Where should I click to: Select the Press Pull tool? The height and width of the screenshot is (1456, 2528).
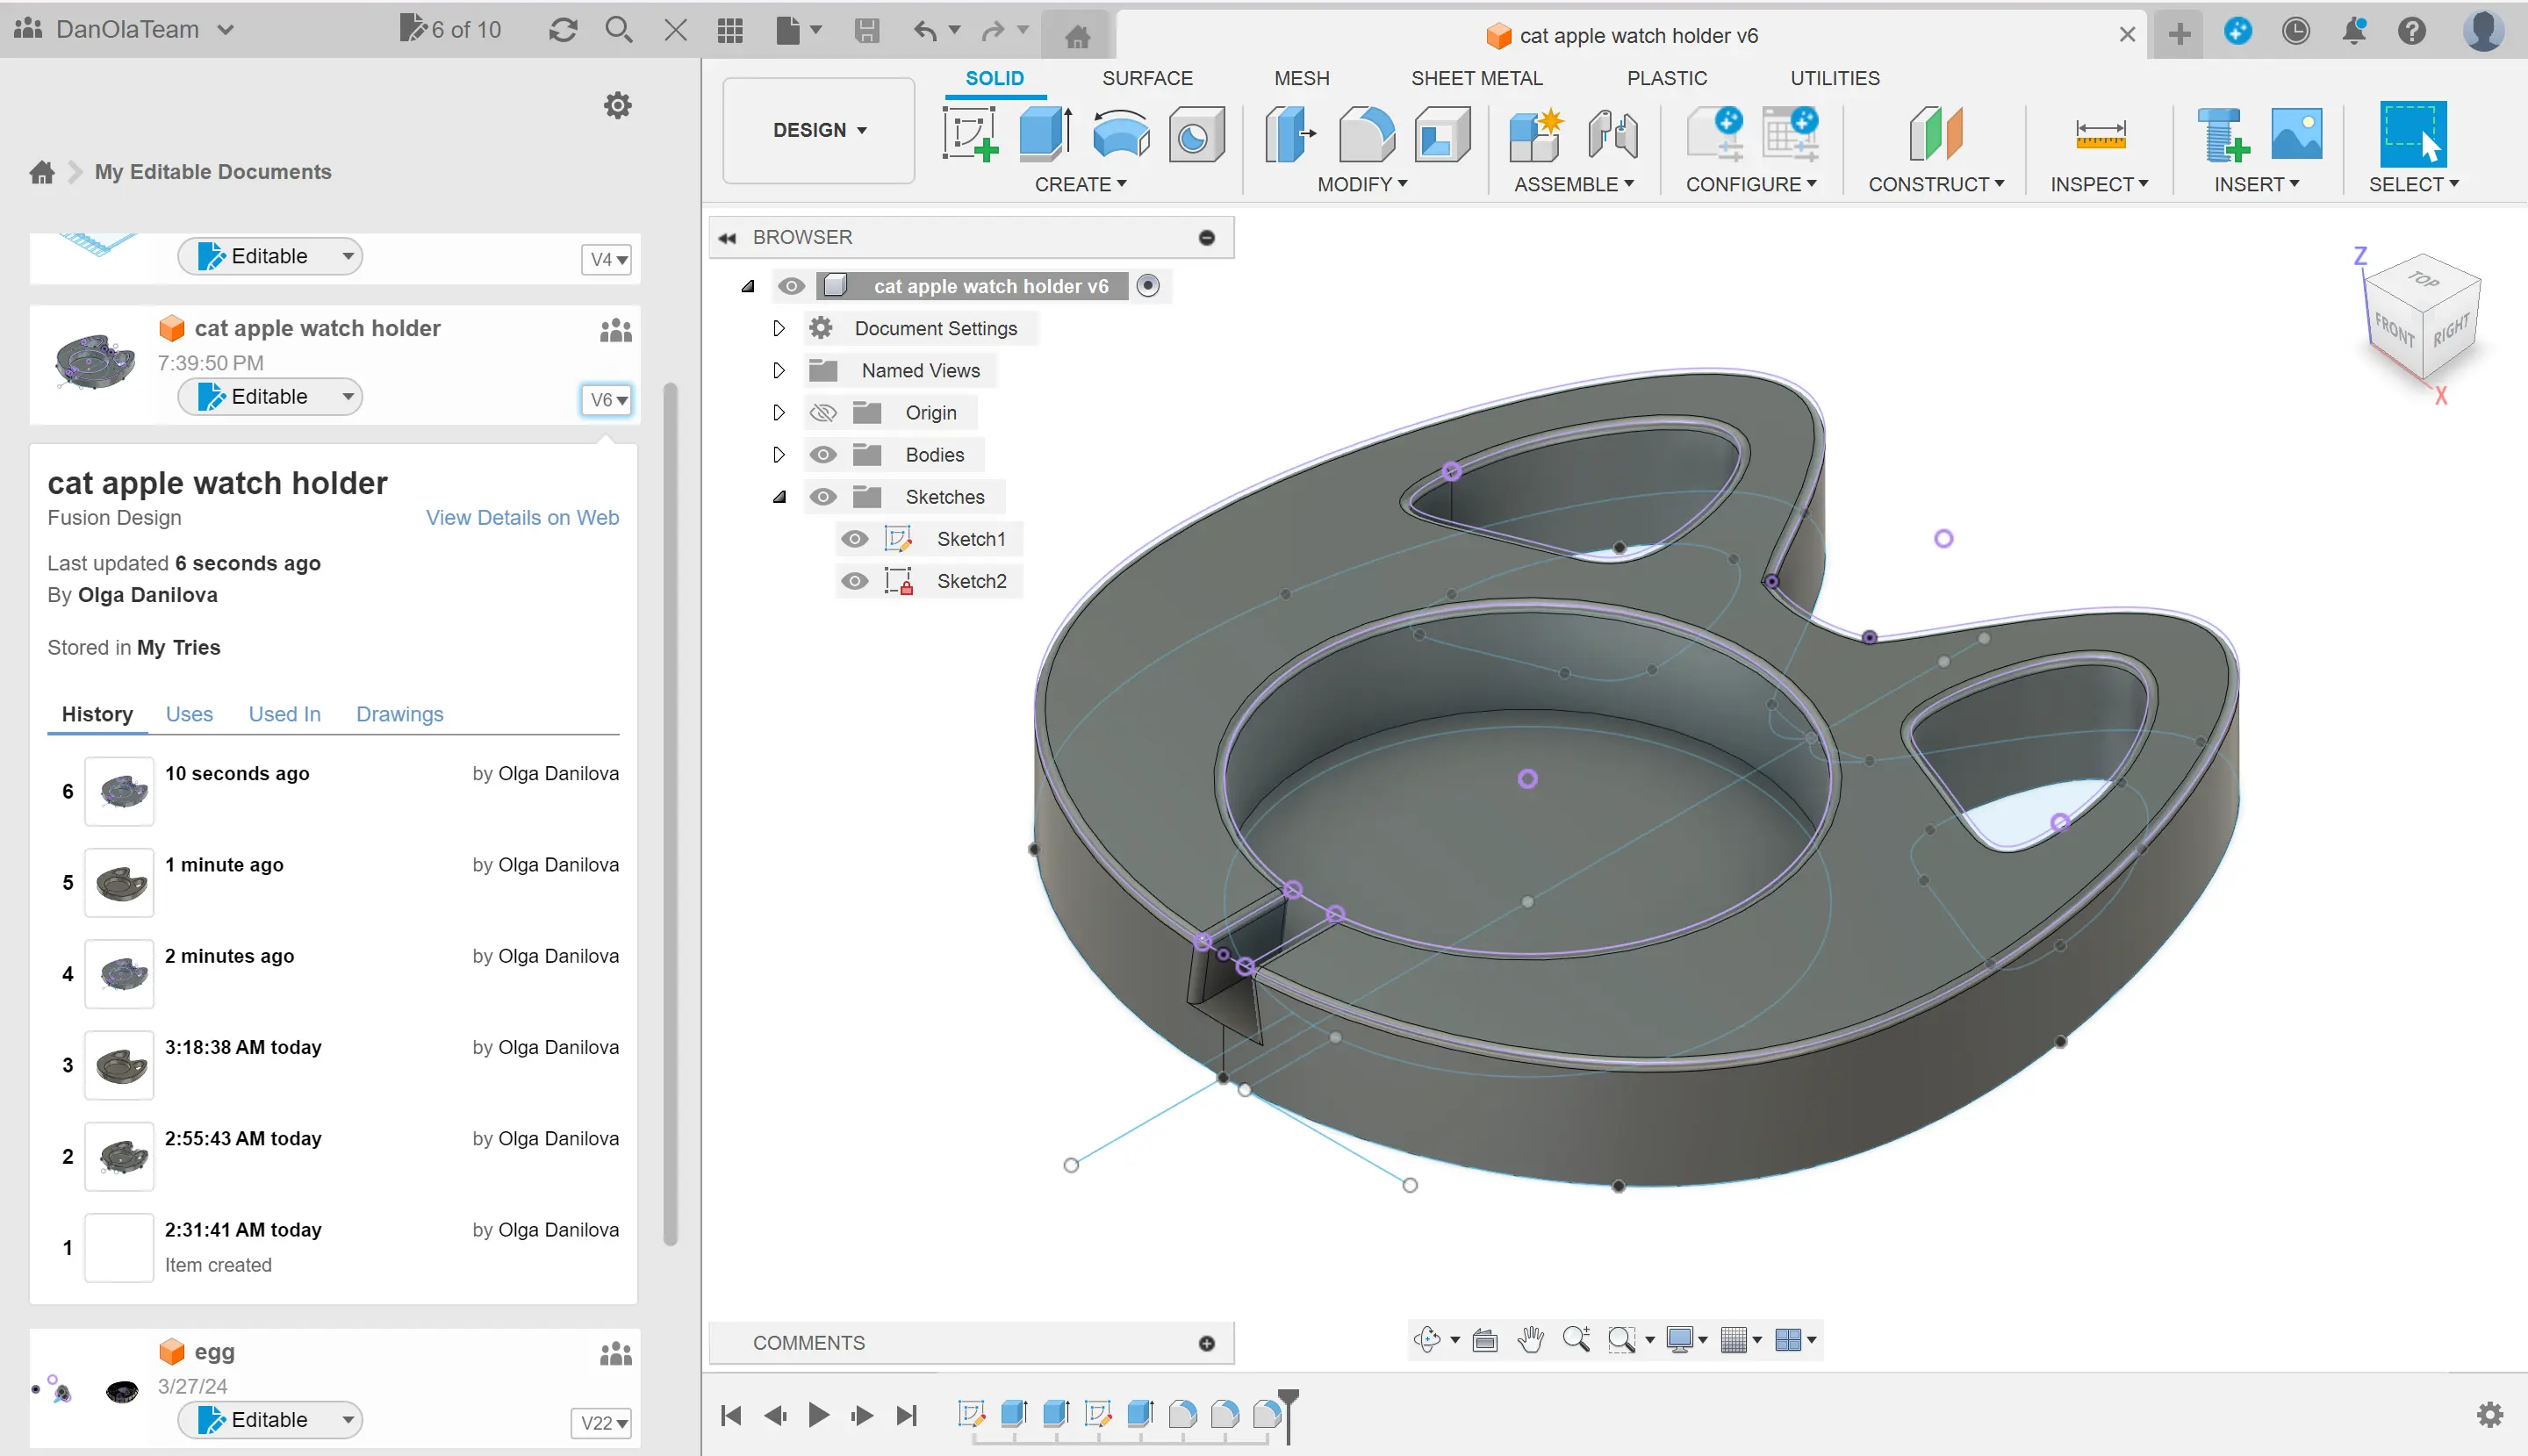1290,134
